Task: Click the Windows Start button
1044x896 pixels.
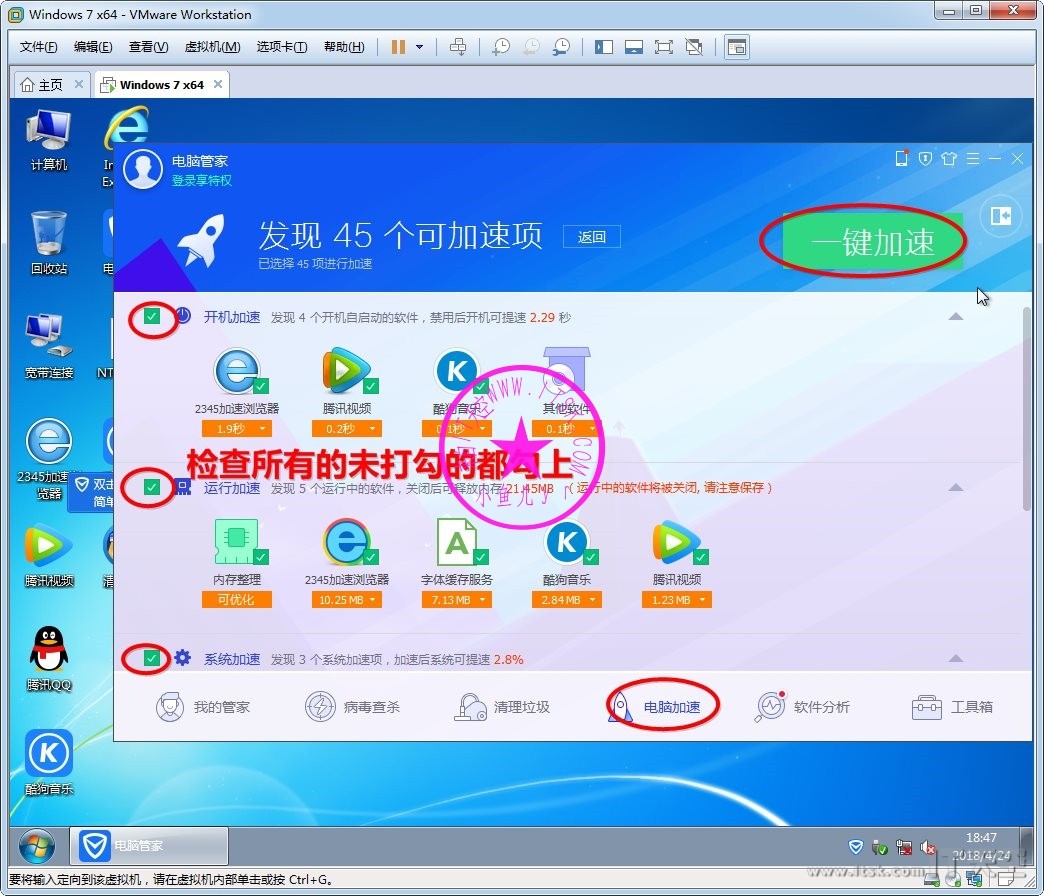Action: [x=37, y=846]
